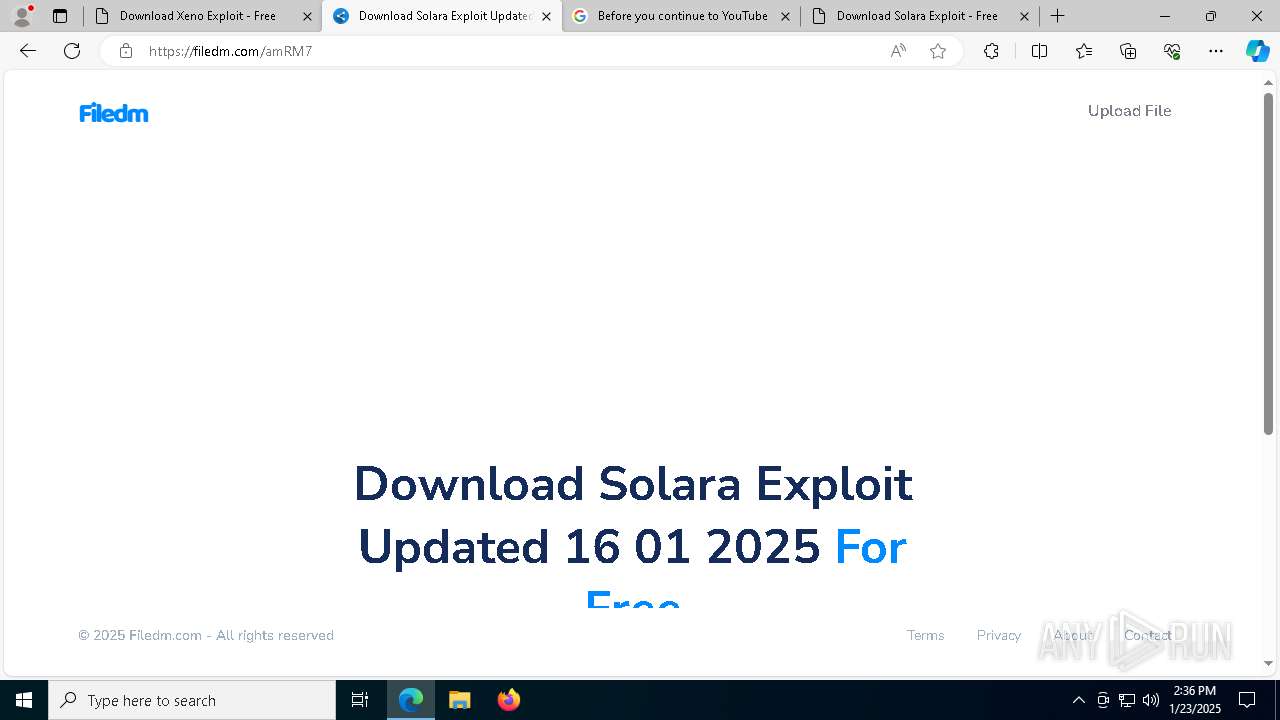Close the active Solara Exploit Updated tab
Image resolution: width=1280 pixels, height=720 pixels.
[546, 16]
